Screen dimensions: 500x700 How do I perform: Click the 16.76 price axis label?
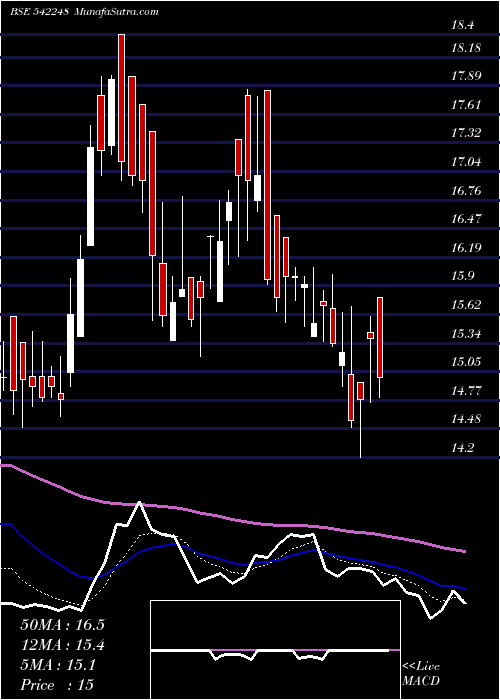[466, 191]
